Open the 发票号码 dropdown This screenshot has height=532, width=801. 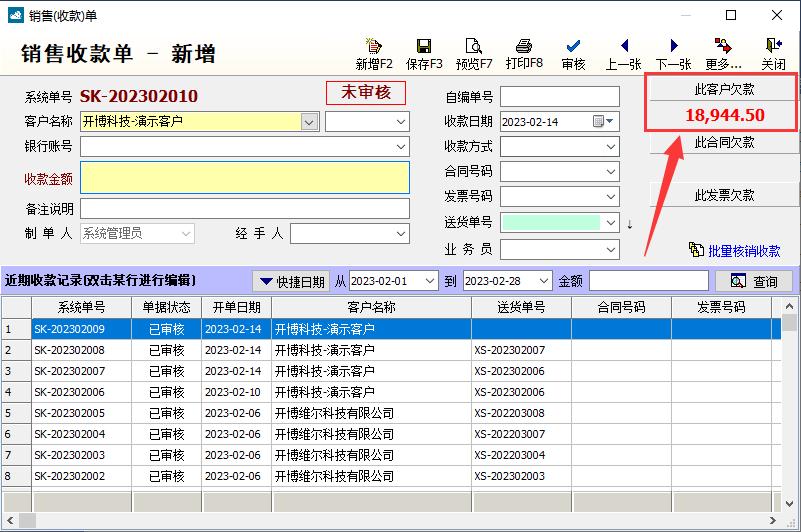610,197
